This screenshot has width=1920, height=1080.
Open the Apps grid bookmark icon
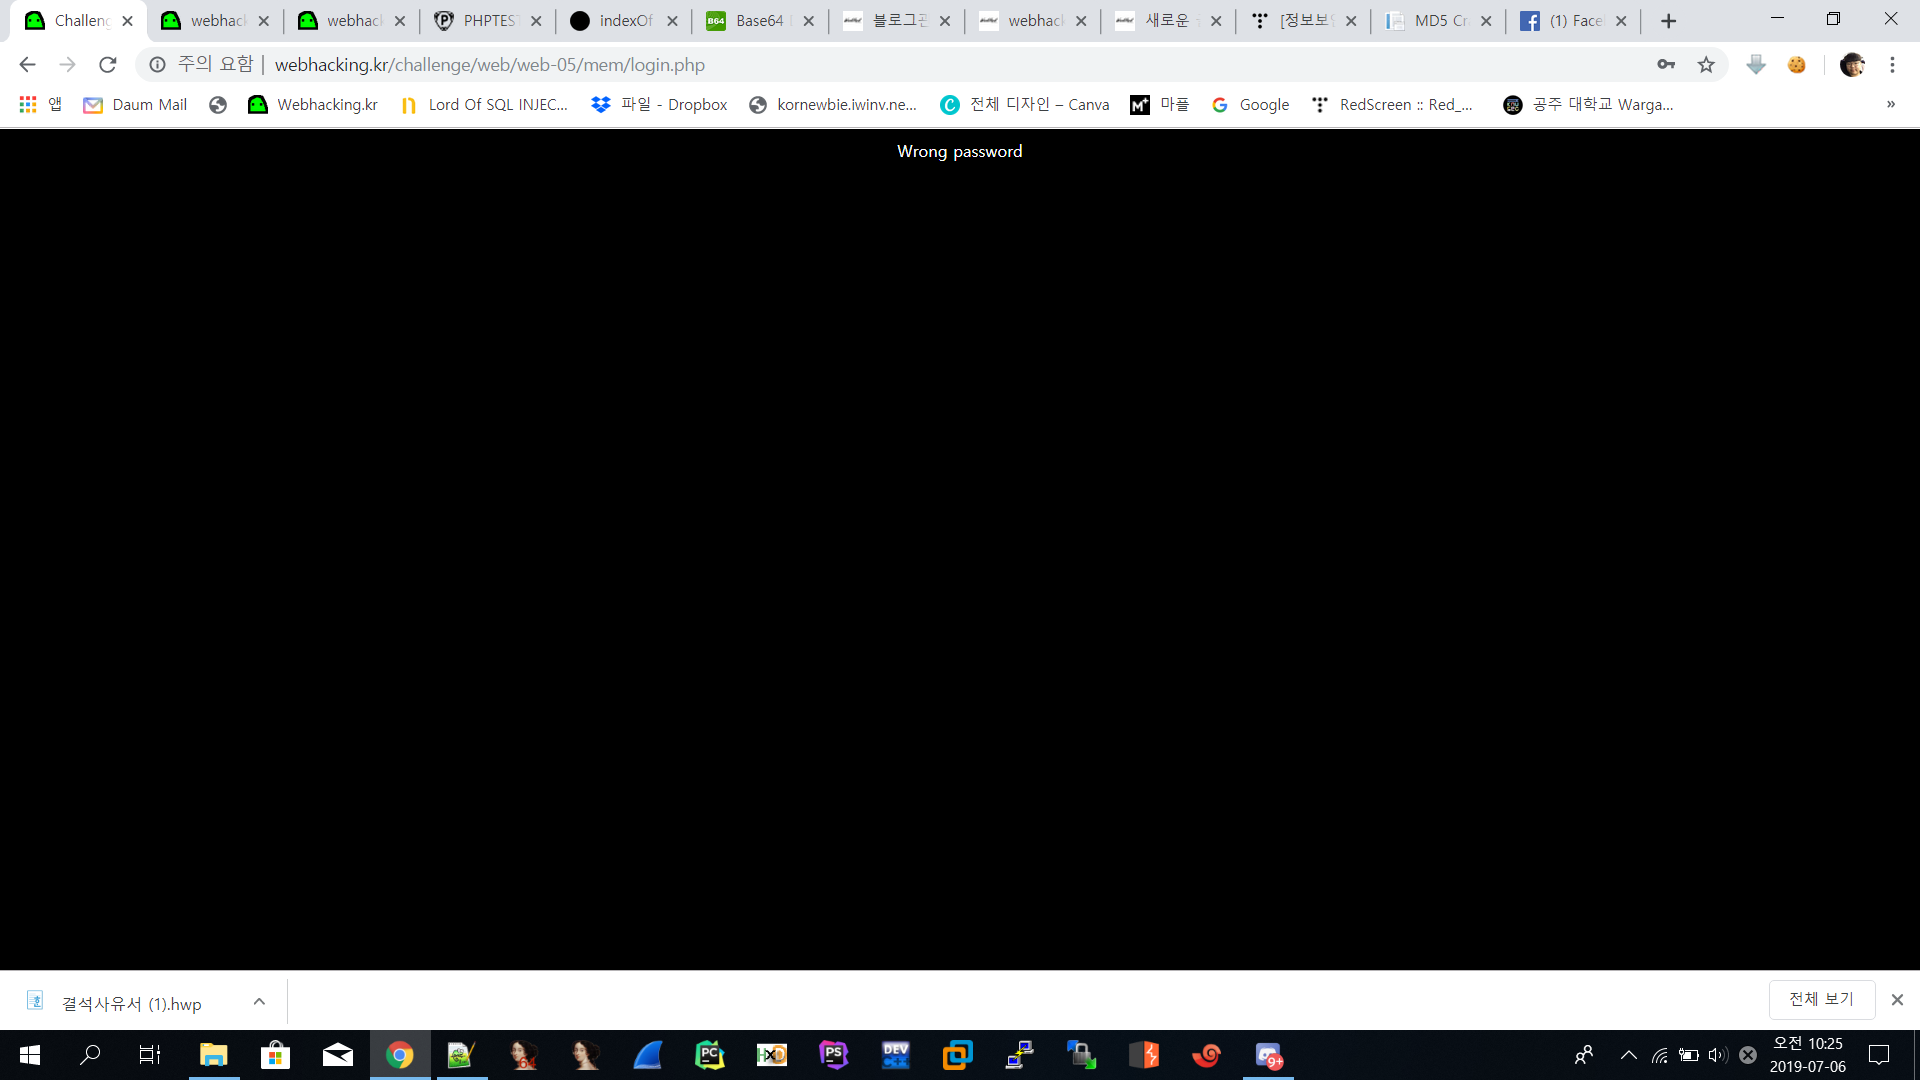point(28,104)
